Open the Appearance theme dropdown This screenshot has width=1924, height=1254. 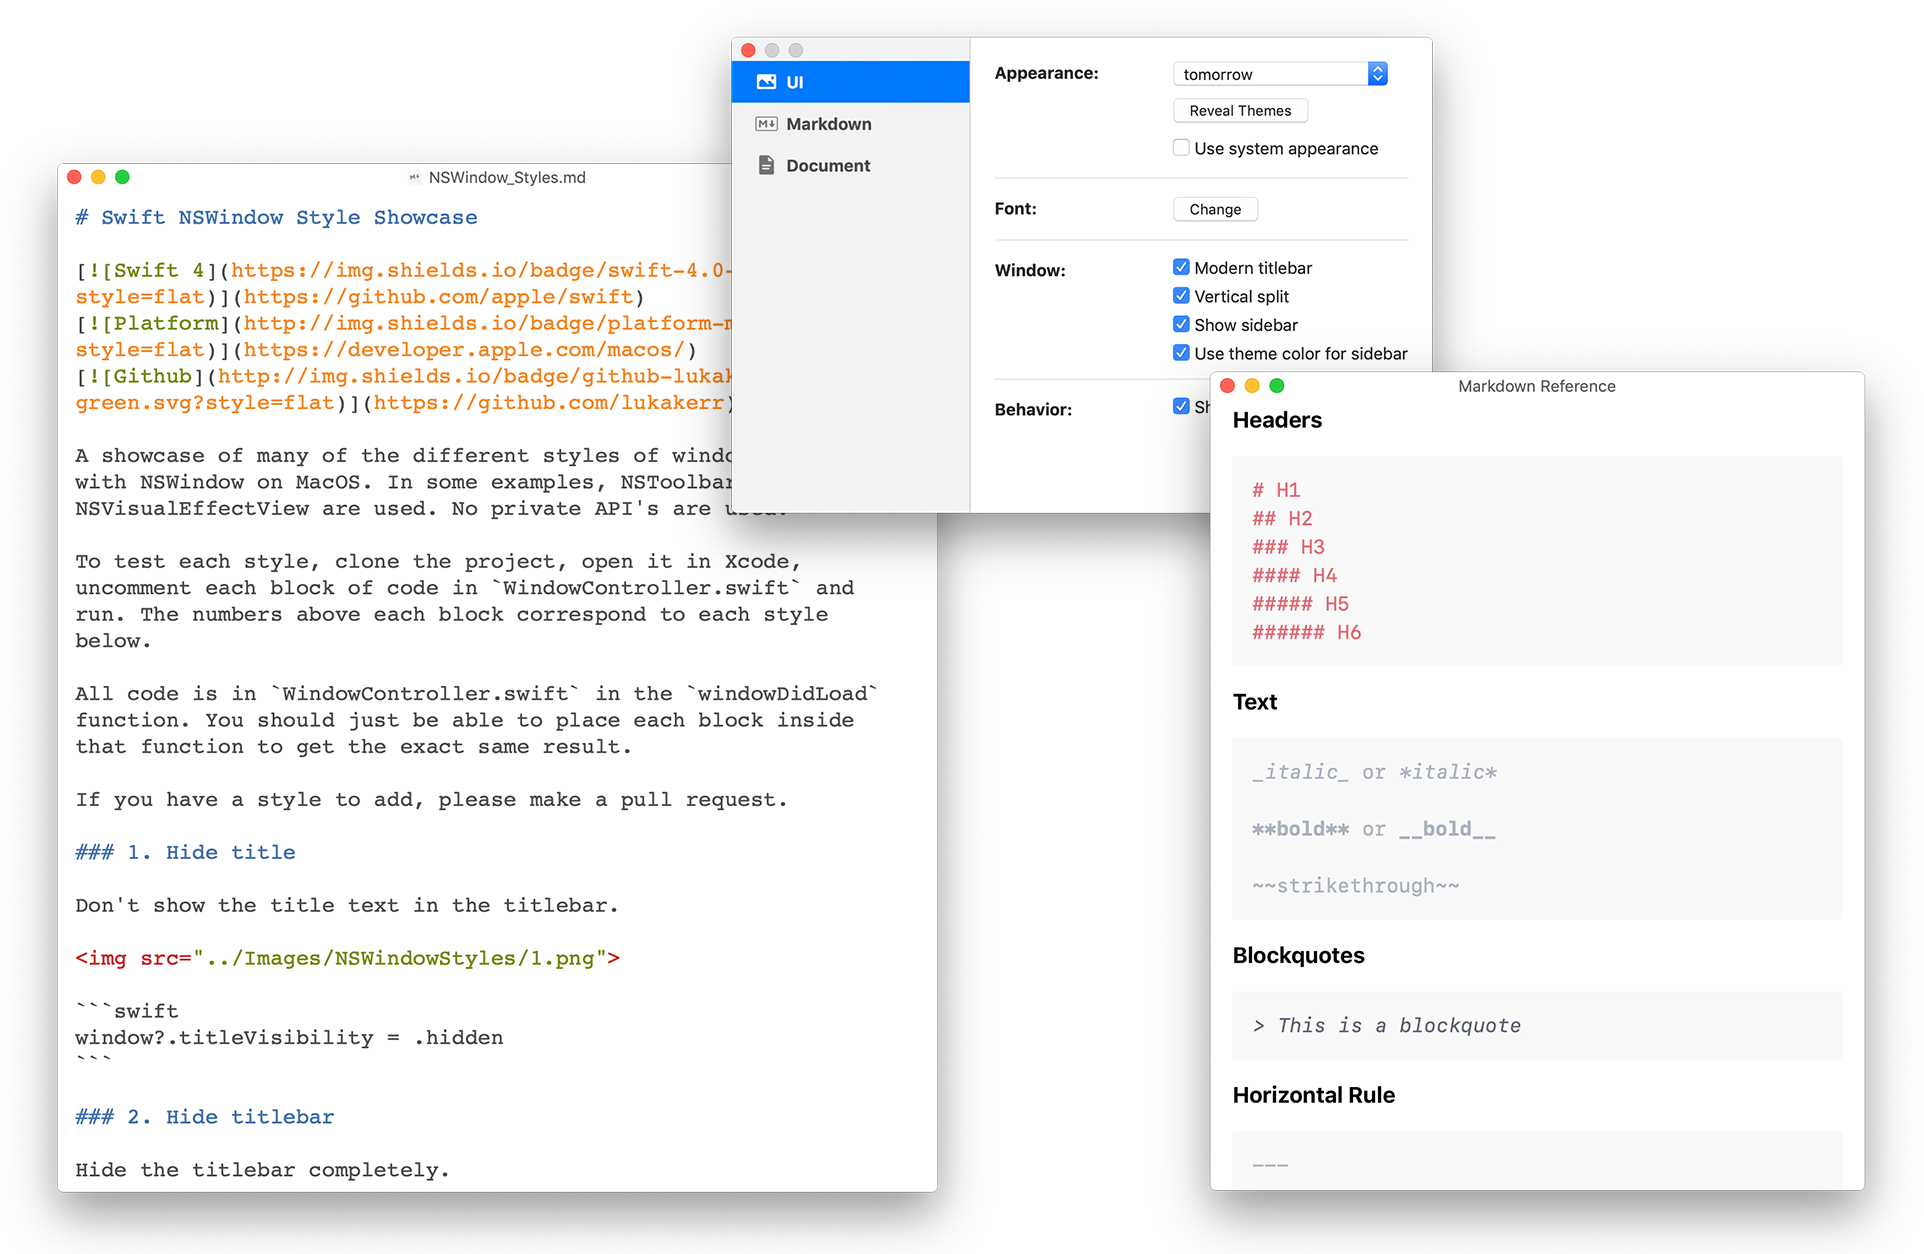[1270, 74]
